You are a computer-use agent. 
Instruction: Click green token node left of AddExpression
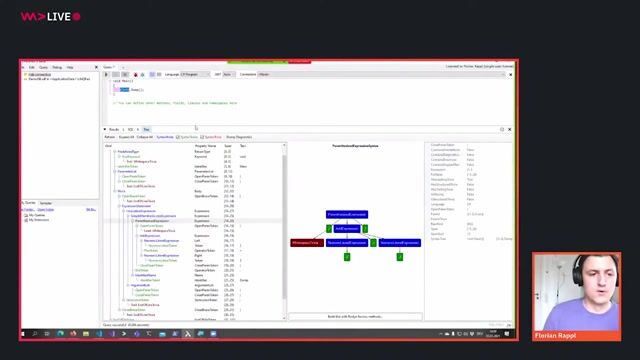point(329,229)
